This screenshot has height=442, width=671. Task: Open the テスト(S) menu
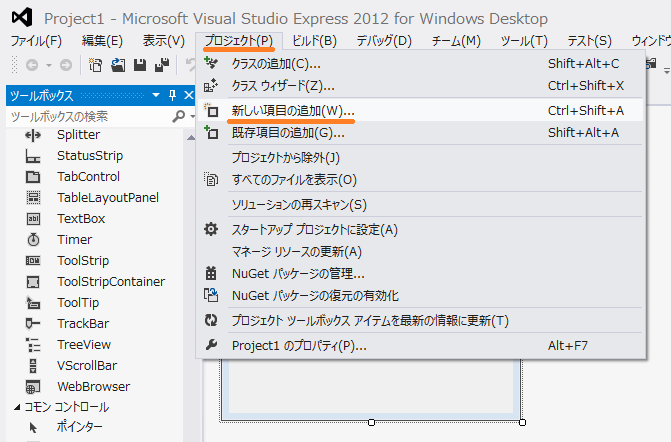[589, 41]
